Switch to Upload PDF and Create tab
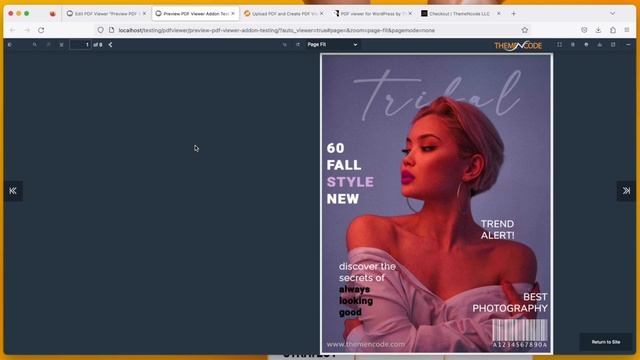Viewport: 640px width, 360px height. pos(284,13)
